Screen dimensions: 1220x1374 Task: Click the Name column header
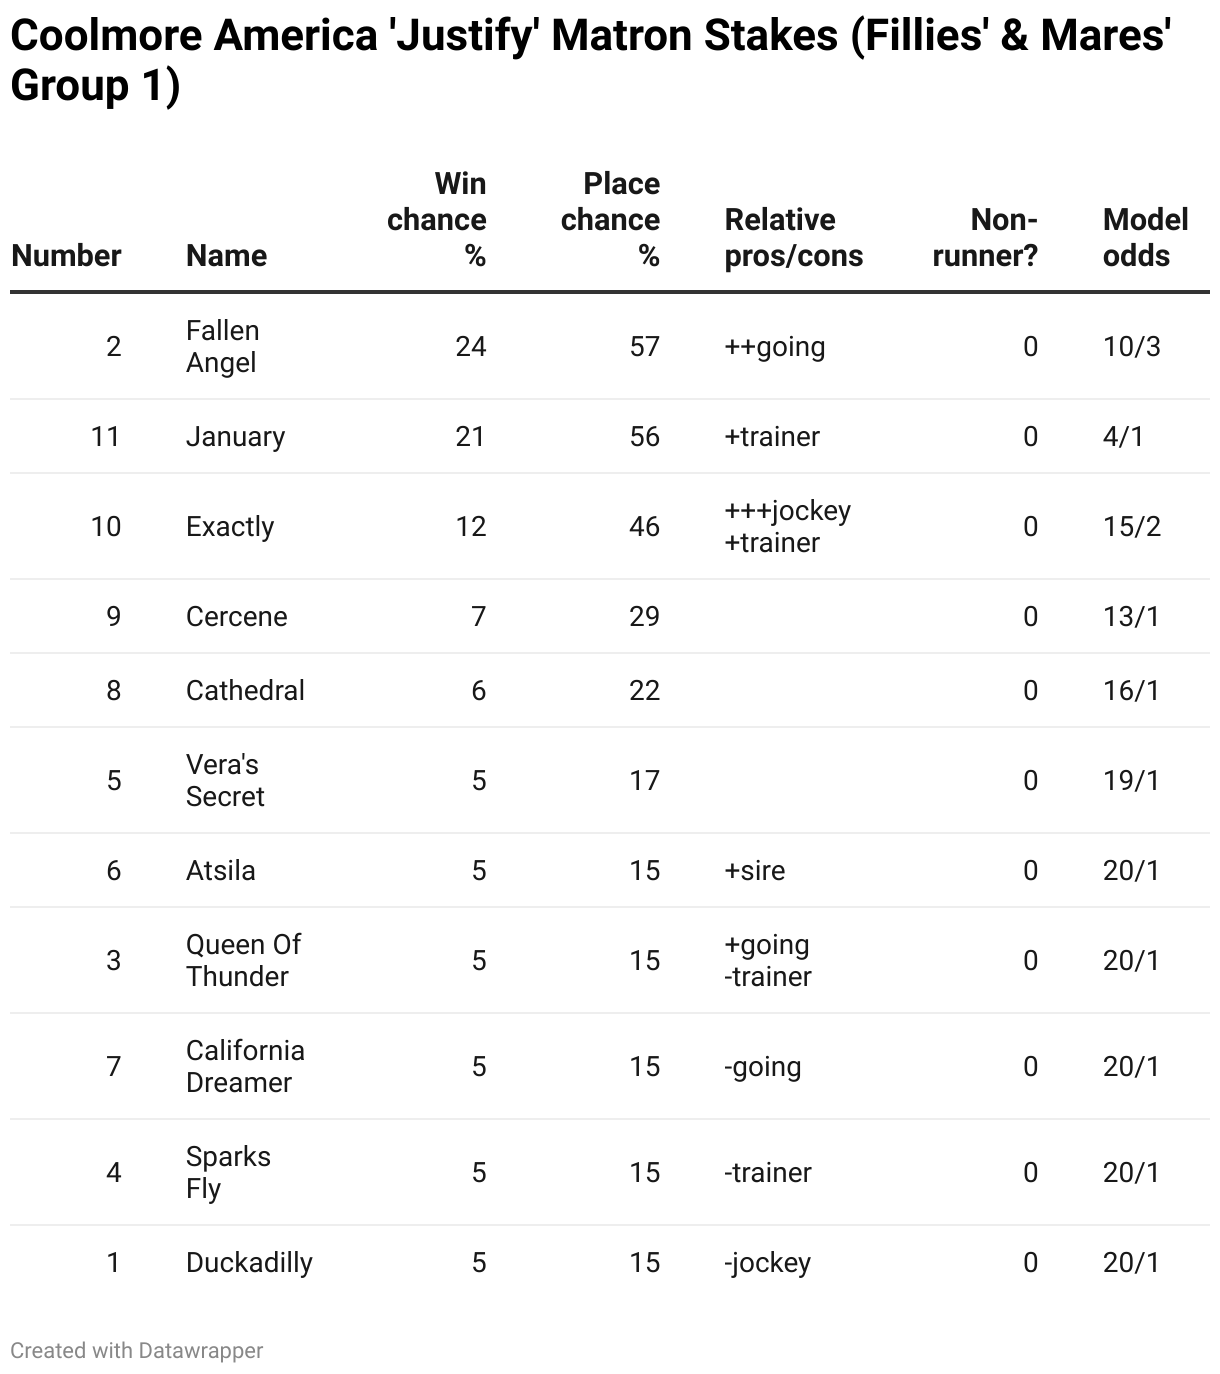click(226, 255)
